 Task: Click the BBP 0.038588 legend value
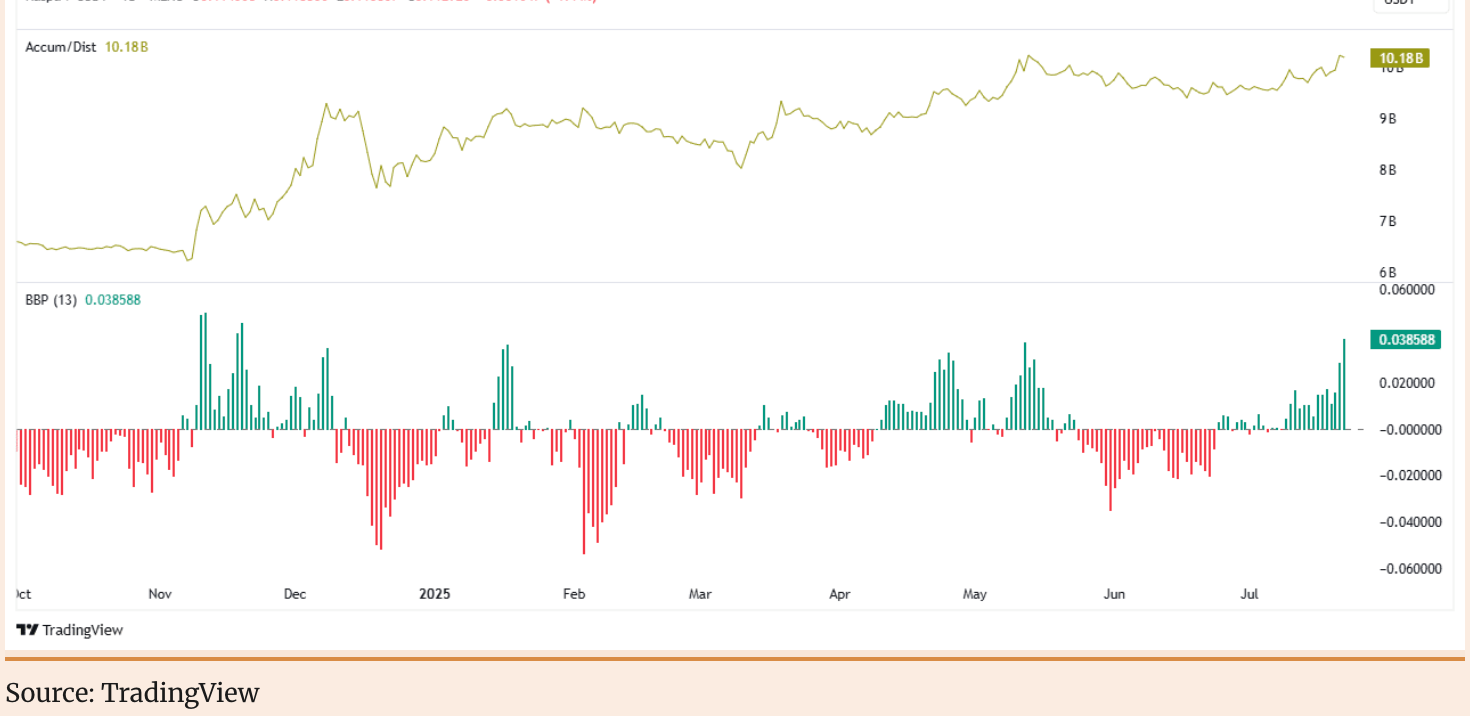pos(113,299)
